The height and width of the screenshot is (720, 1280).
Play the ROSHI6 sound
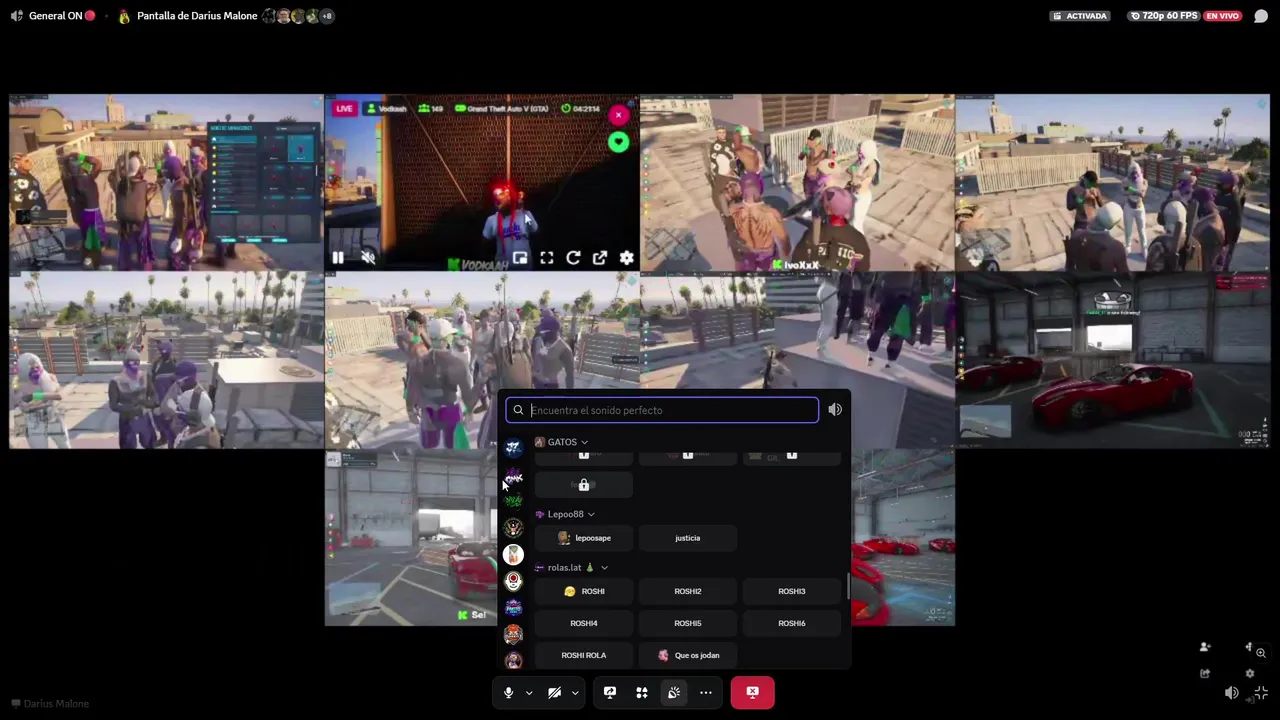792,623
